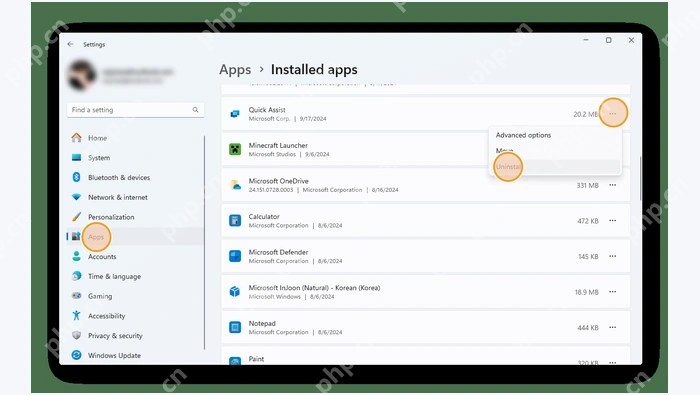Open the three-dot menu for Notepad
700x395 pixels.
click(x=612, y=327)
